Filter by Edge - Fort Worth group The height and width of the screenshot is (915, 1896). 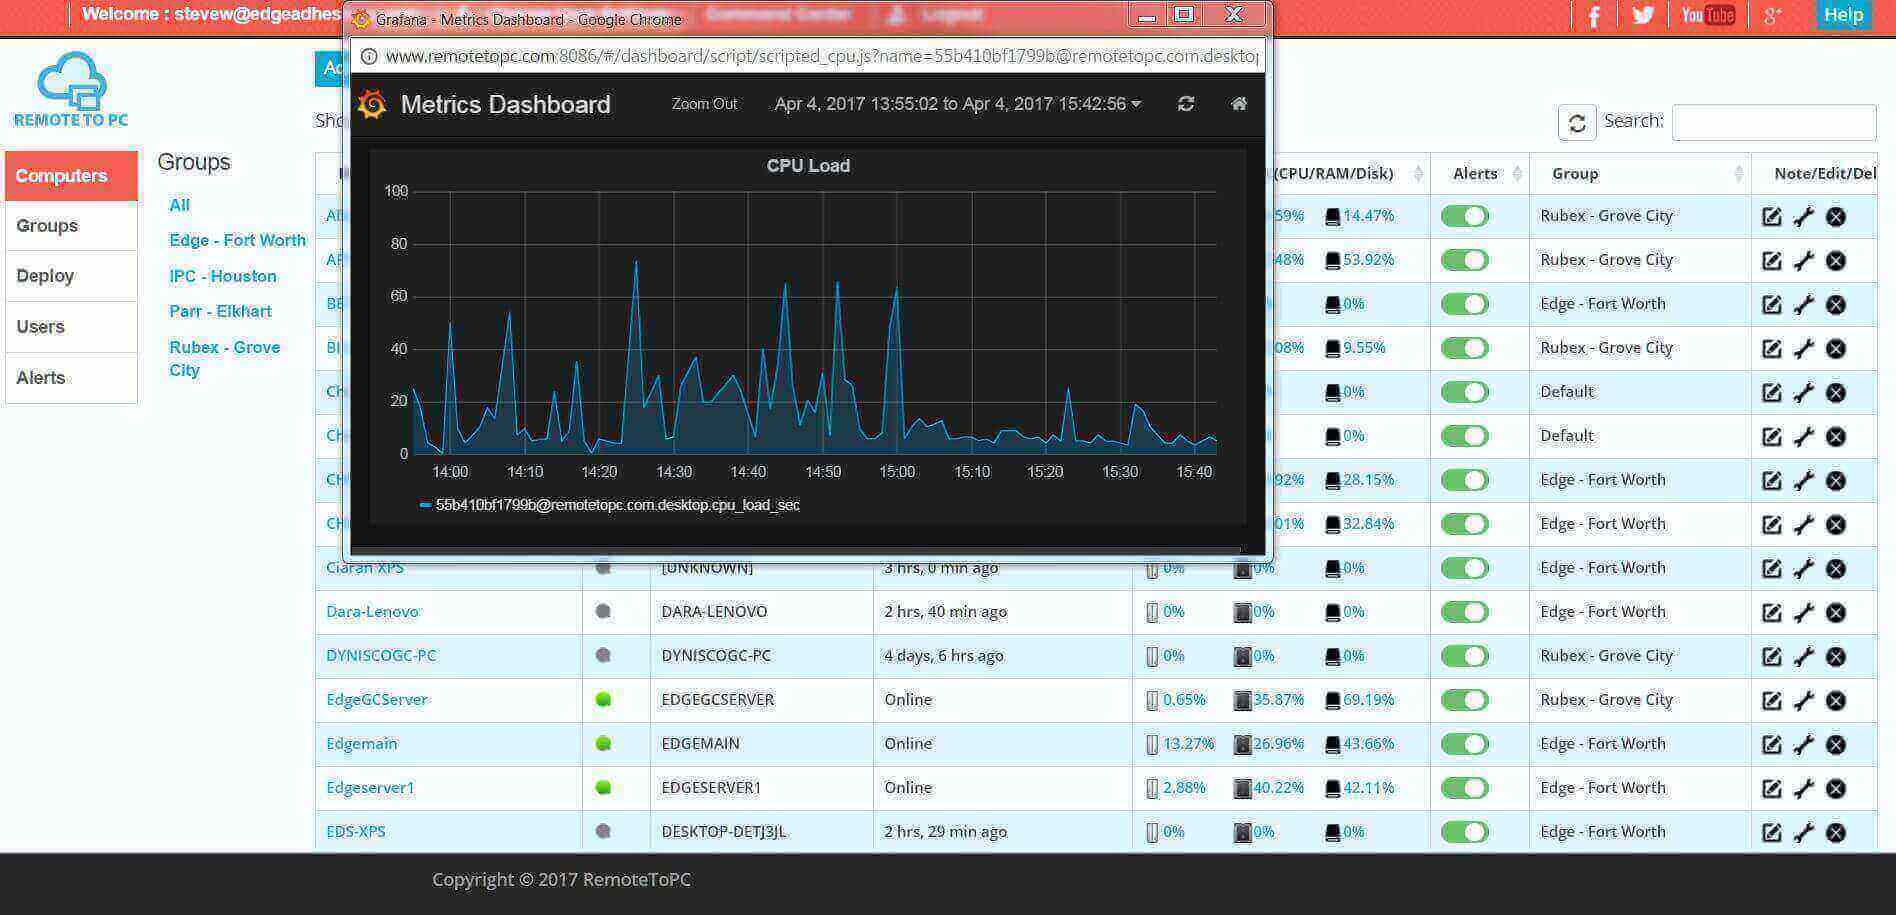pos(237,240)
